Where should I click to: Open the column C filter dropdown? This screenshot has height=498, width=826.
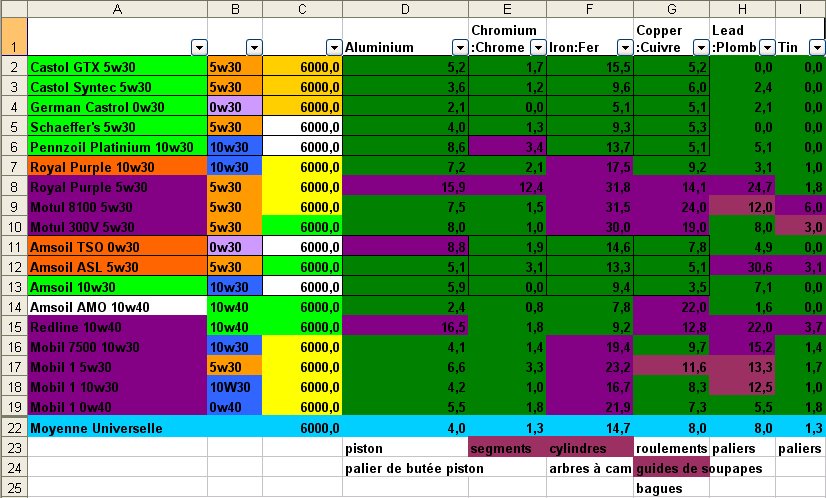click(331, 47)
